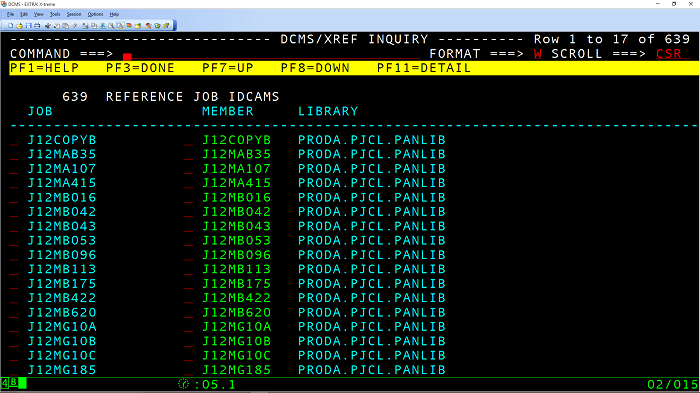Image resolution: width=700 pixels, height=393 pixels.
Task: Click the connect plug toolbar icon
Action: tap(48, 25)
